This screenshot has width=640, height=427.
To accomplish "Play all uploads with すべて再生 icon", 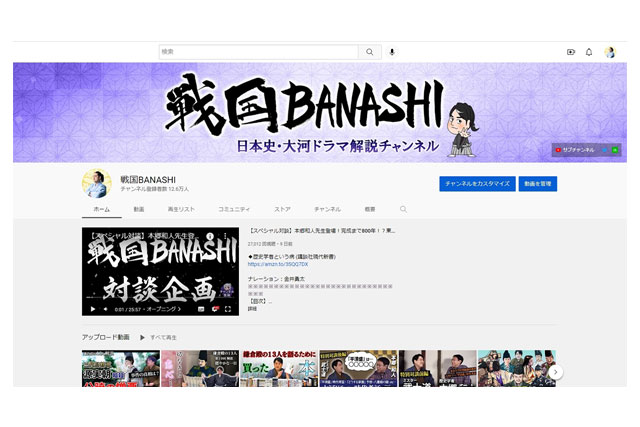I will tap(142, 337).
